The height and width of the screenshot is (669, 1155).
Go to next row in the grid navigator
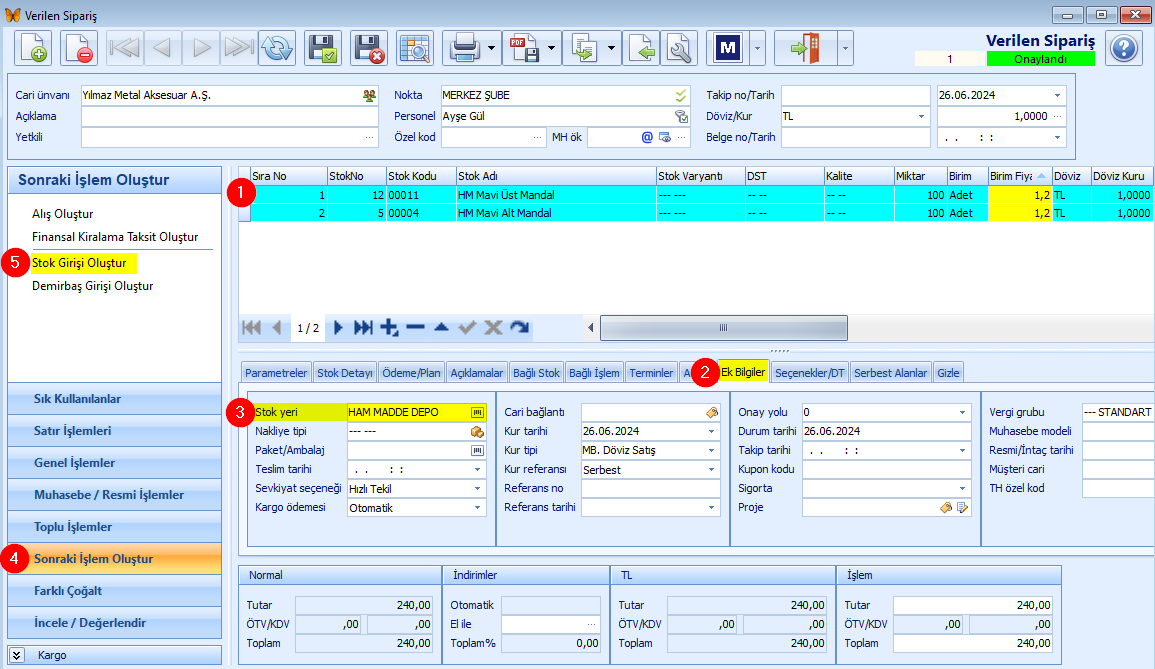(338, 328)
